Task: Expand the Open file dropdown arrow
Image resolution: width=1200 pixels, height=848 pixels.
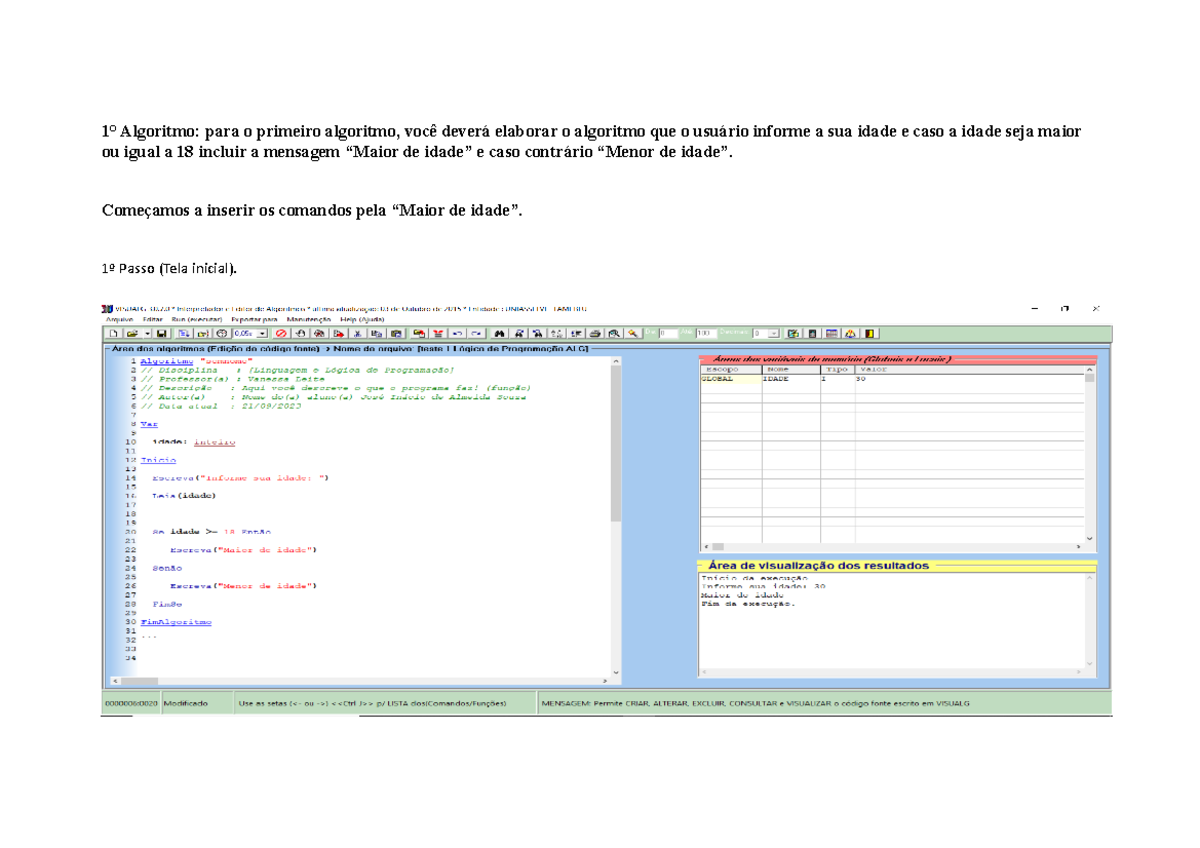Action: pos(147,333)
